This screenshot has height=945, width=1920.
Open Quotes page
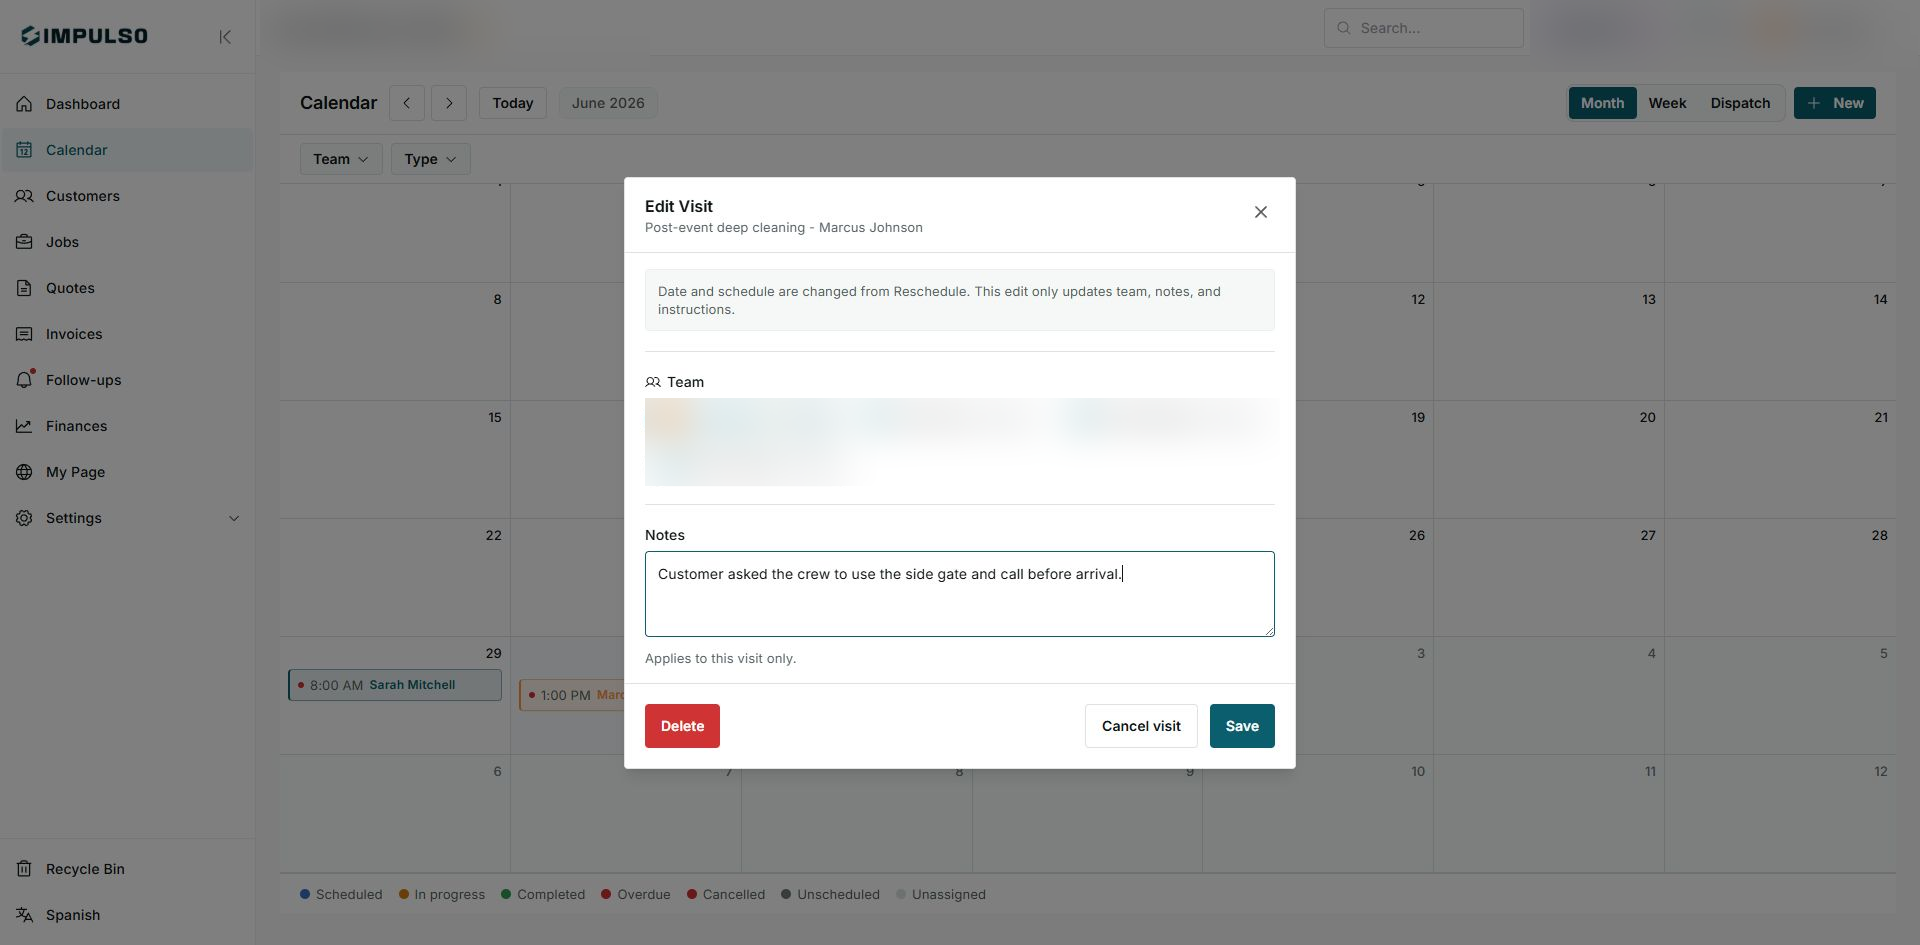coord(127,288)
